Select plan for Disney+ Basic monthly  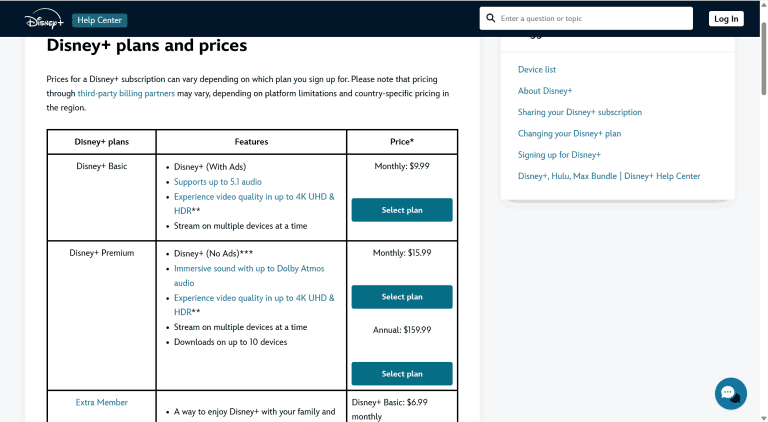point(401,210)
